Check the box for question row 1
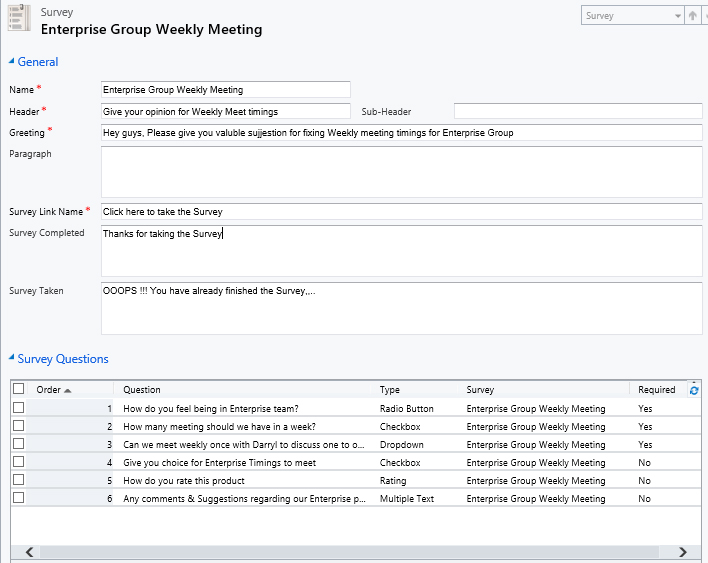The height and width of the screenshot is (563, 708). [x=18, y=408]
